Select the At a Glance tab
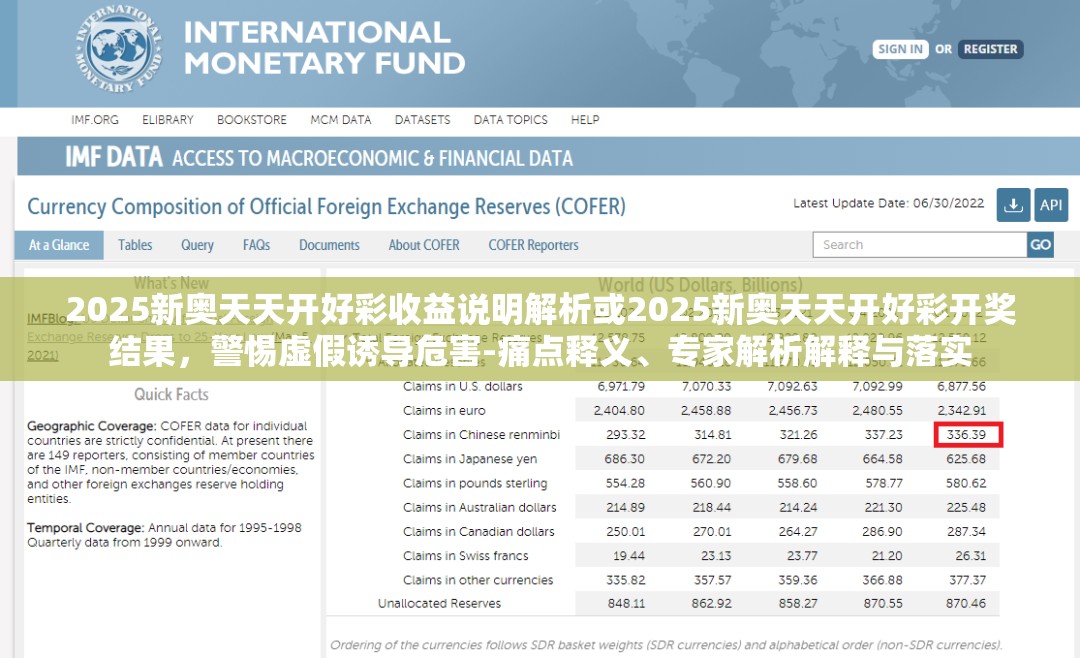The height and width of the screenshot is (658, 1080). coord(59,245)
